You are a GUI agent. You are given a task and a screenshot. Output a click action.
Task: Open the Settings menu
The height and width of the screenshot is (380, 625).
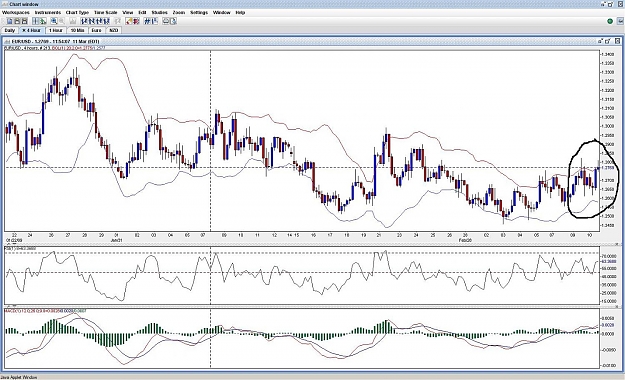pyautogui.click(x=199, y=12)
